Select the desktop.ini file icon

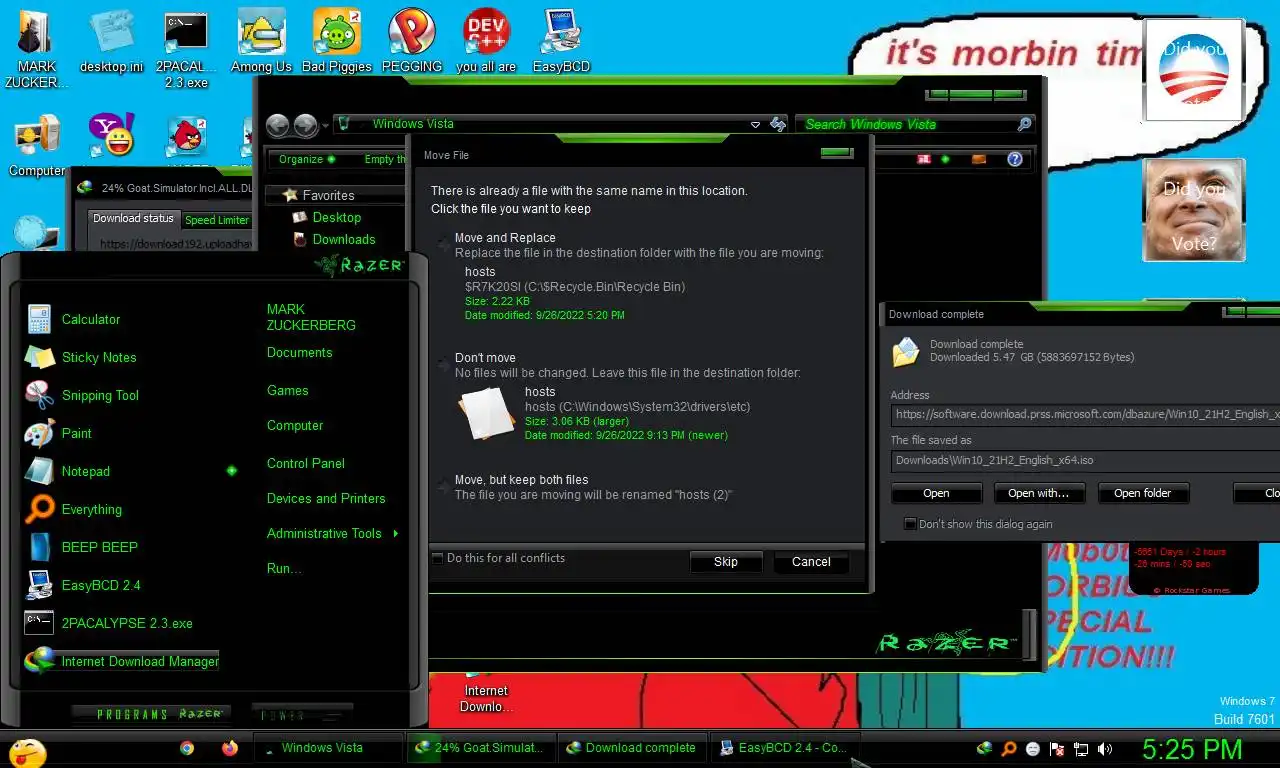tap(111, 41)
